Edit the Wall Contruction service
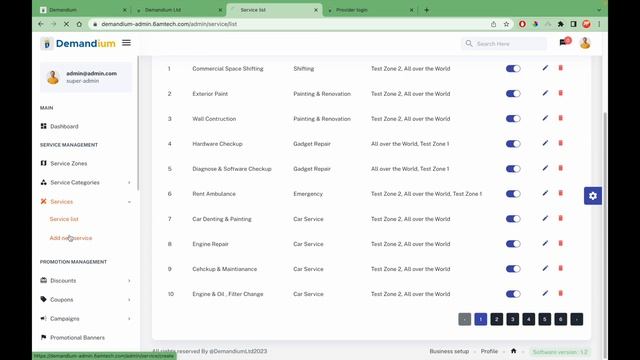The width and height of the screenshot is (640, 360). point(545,118)
